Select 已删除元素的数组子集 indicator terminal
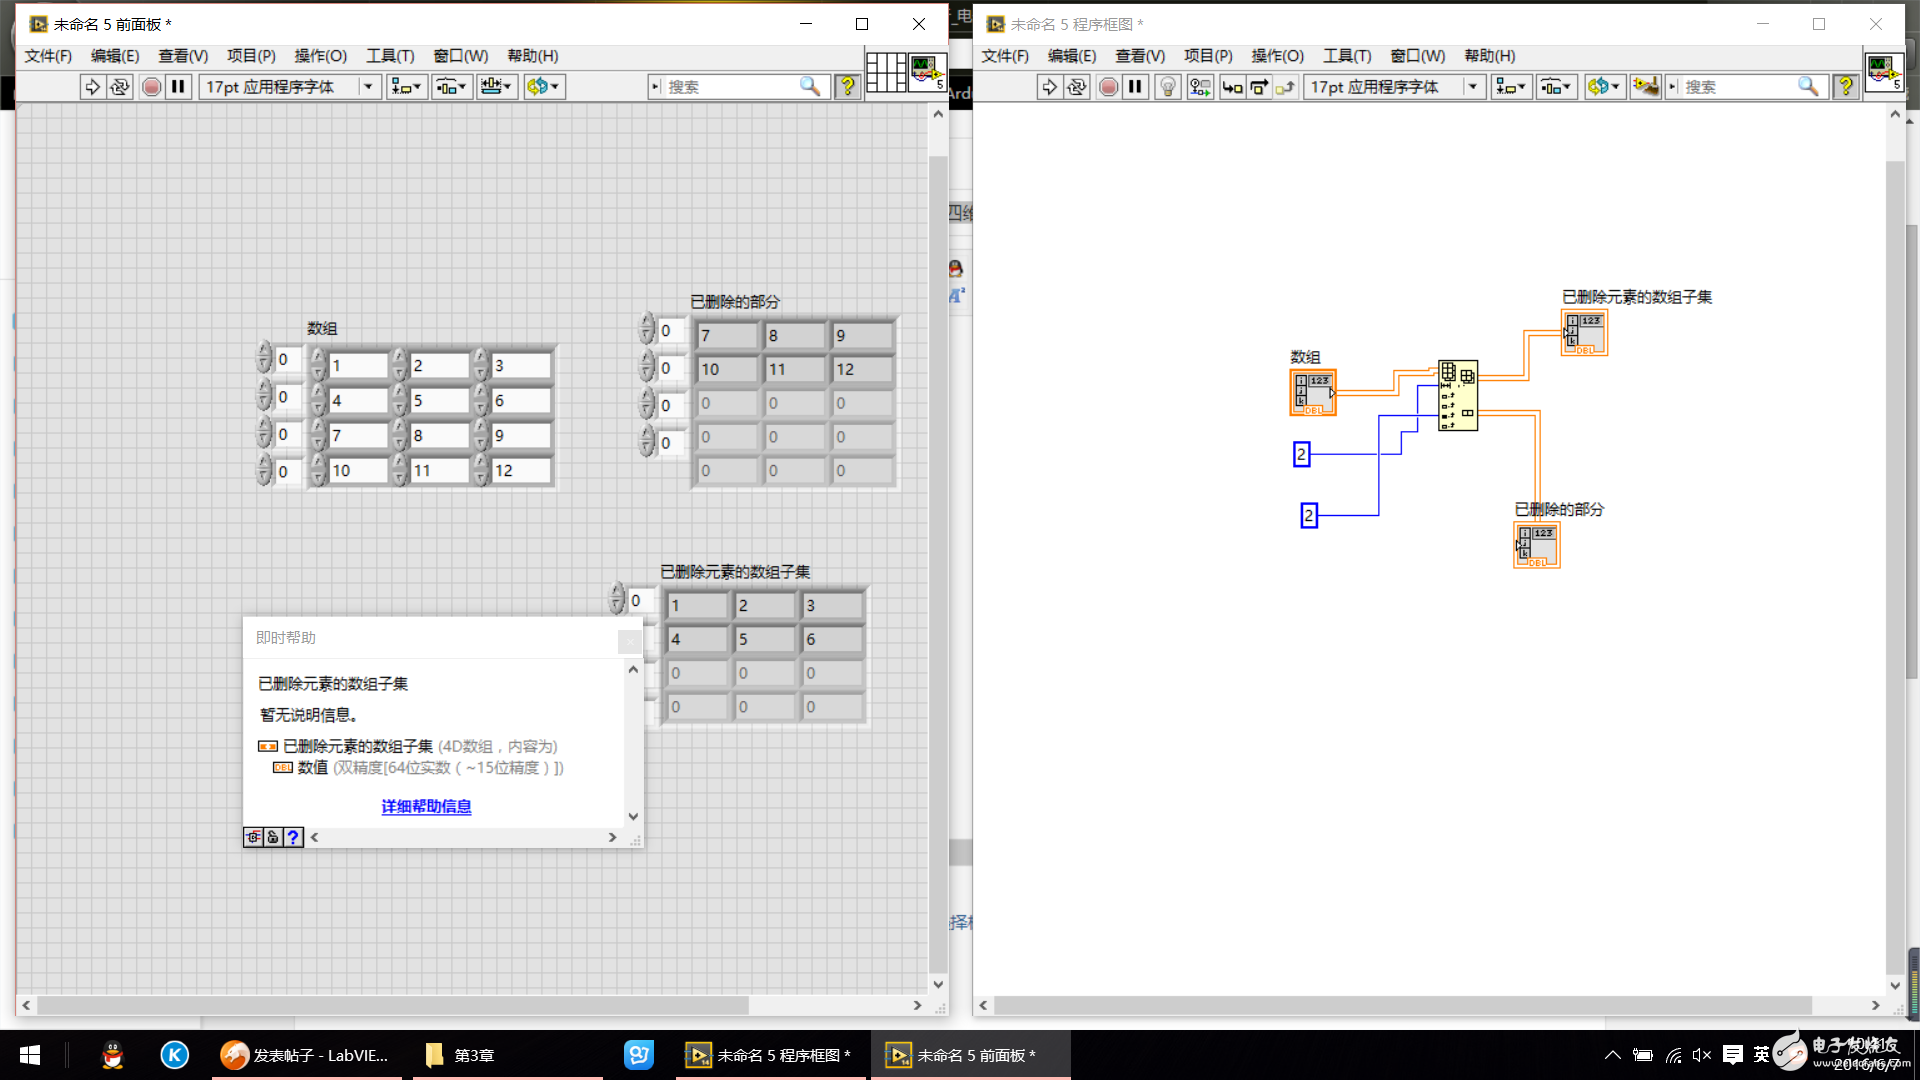The image size is (1920, 1080). click(x=1585, y=333)
